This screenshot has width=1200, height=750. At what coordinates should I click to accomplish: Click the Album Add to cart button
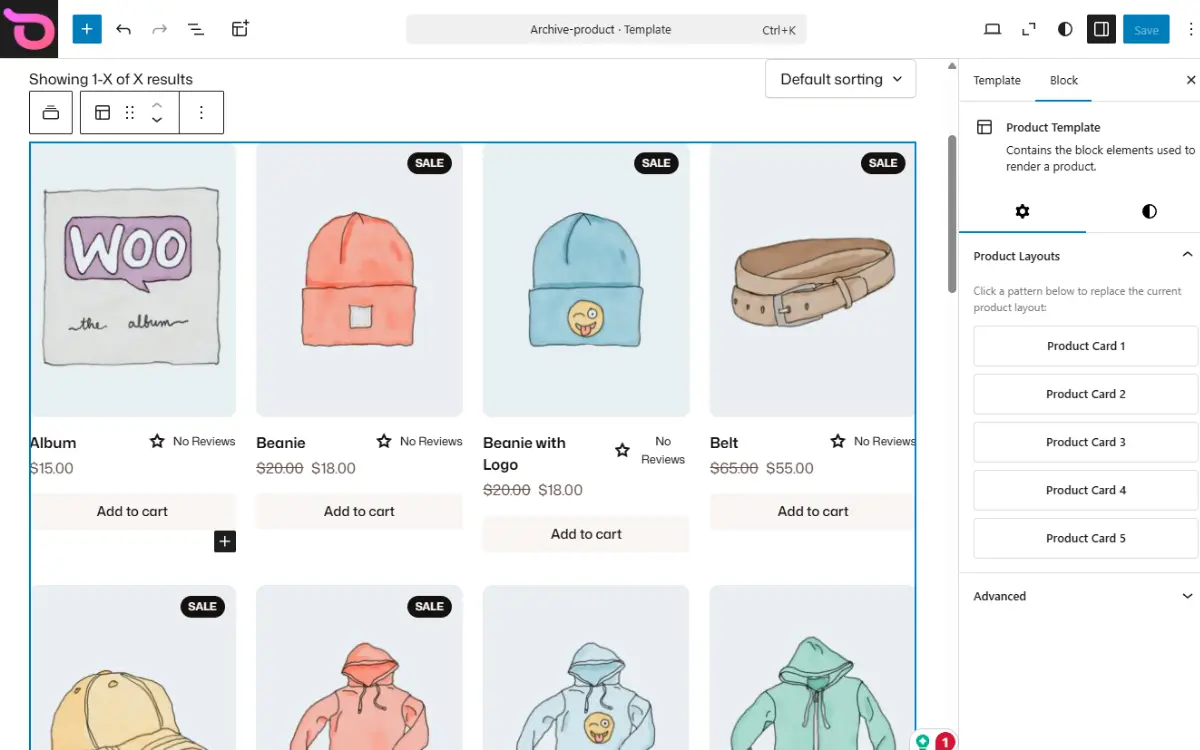pos(133,511)
